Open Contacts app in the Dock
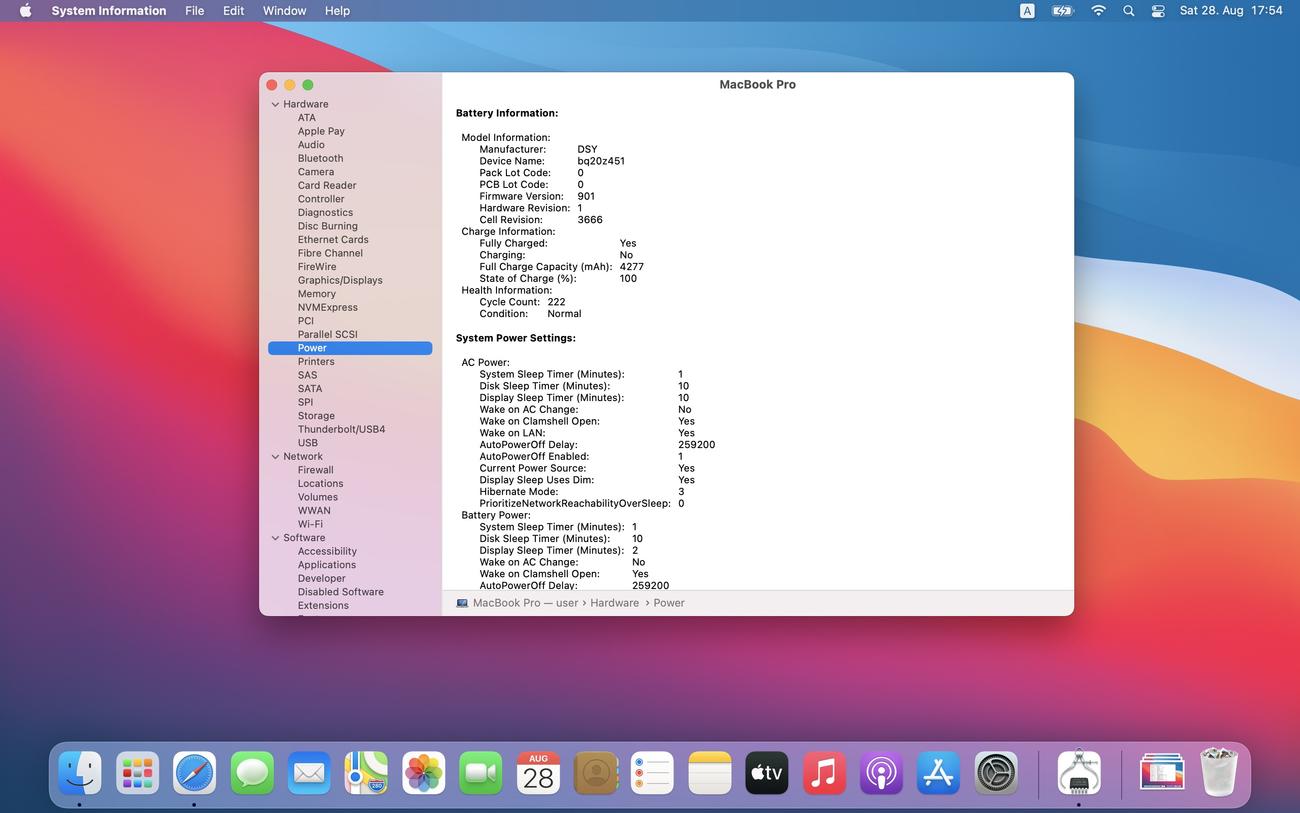 click(595, 773)
